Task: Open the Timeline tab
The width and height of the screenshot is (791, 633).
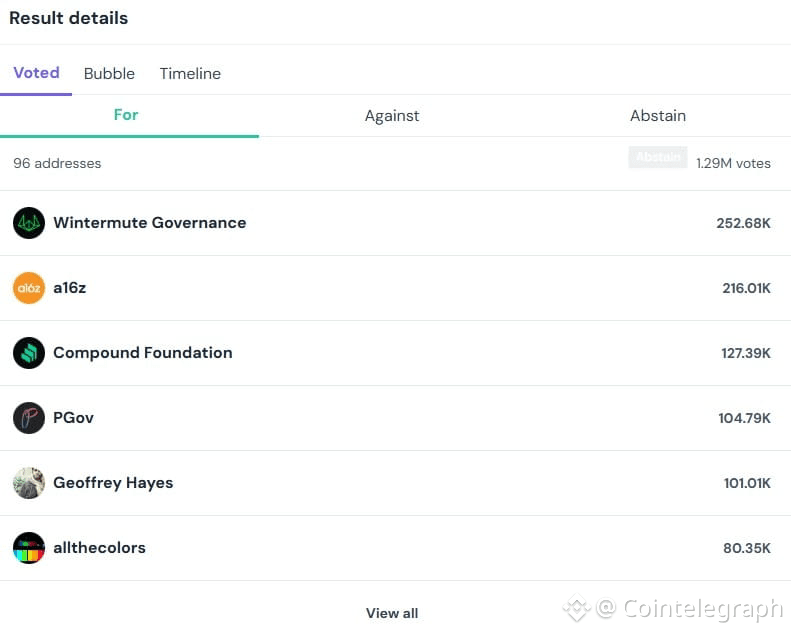Action: tap(190, 74)
